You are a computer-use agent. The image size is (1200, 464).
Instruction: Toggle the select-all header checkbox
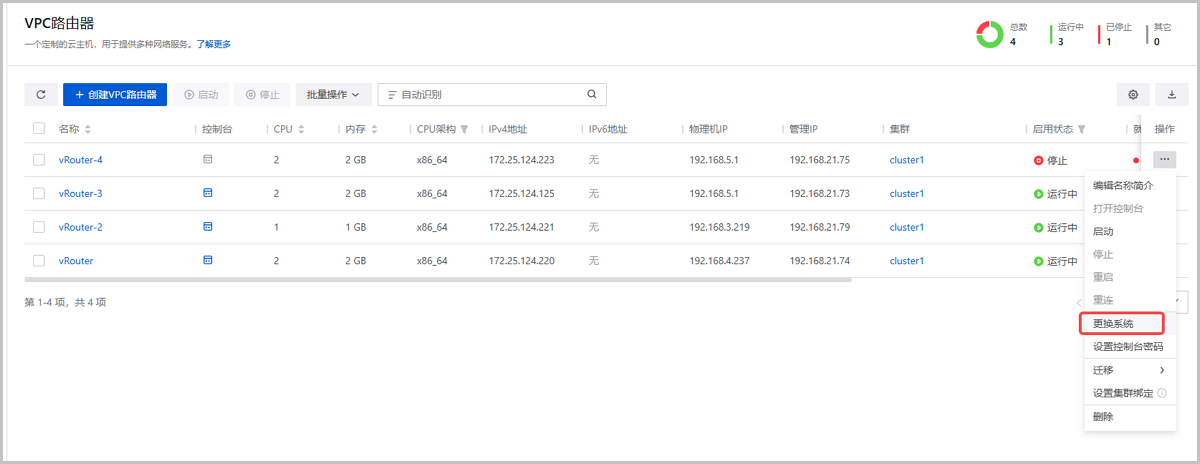pyautogui.click(x=39, y=129)
